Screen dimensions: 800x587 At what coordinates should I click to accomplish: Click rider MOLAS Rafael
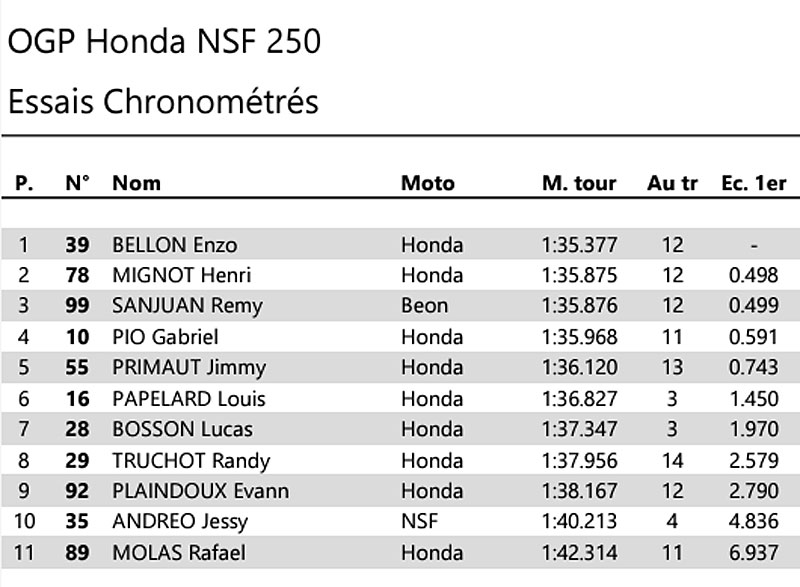point(178,553)
